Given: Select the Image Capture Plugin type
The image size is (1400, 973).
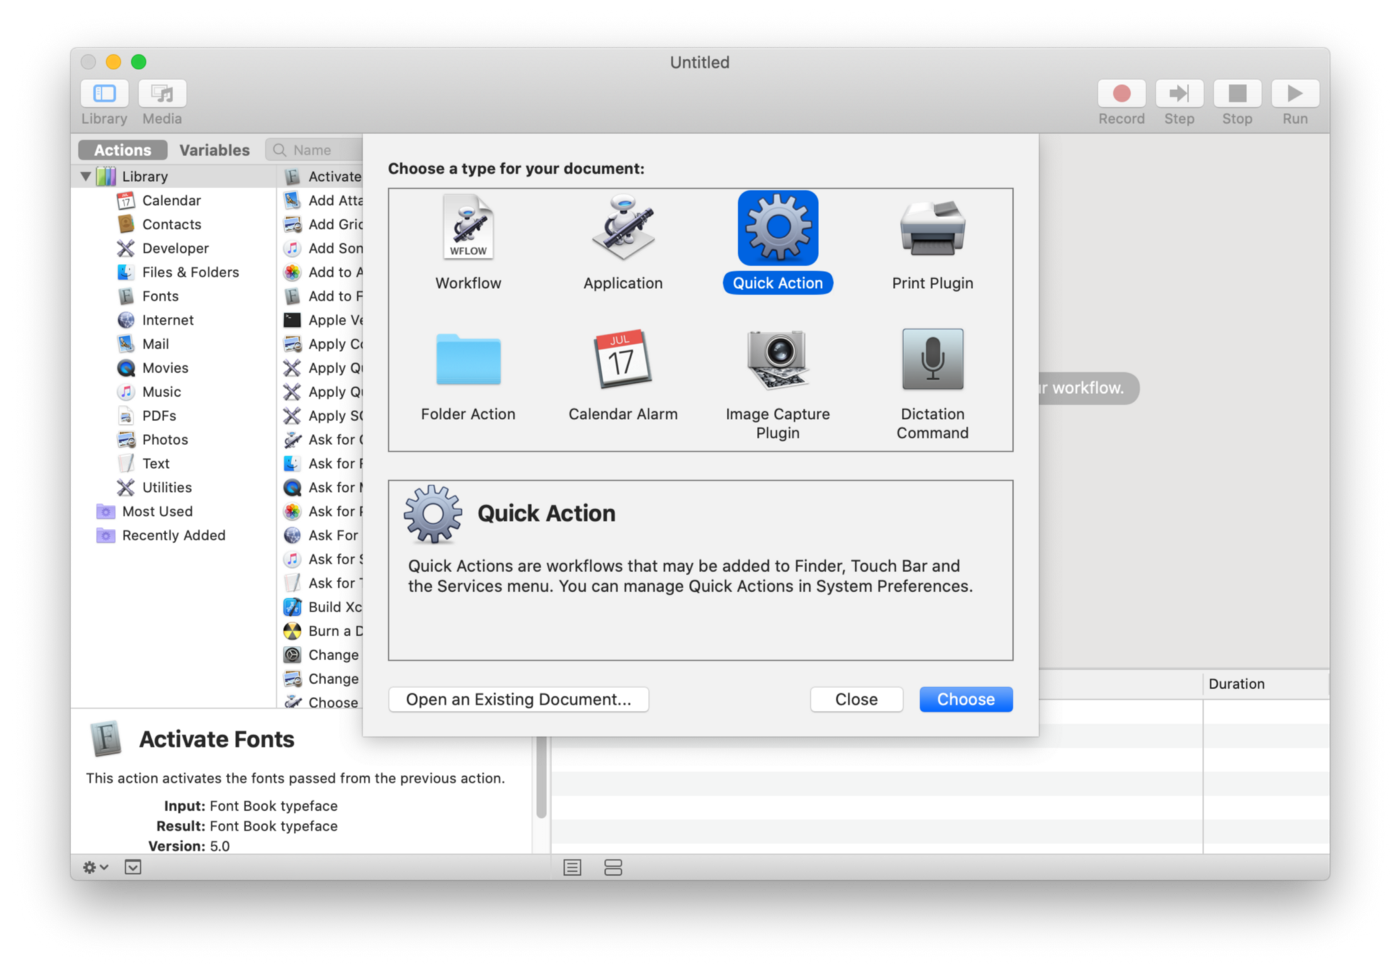Looking at the screenshot, I should 778,384.
